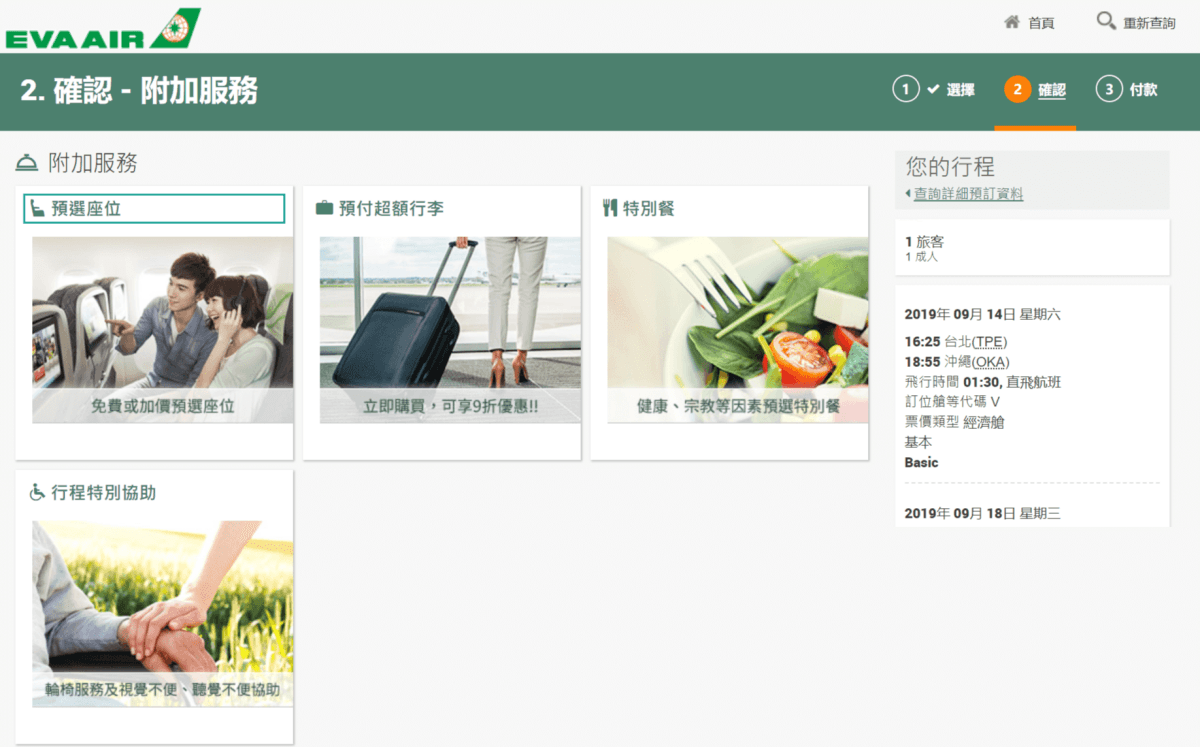Click the suitcase icon beside 預付超額行李

pos(324,208)
